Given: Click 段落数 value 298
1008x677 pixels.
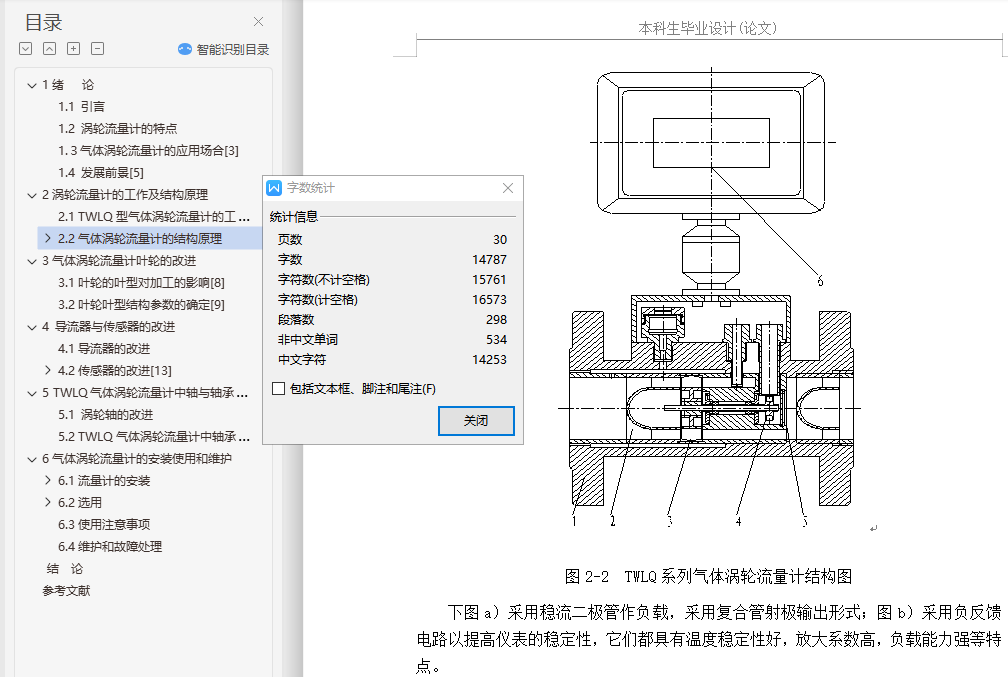Looking at the screenshot, I should pos(496,320).
